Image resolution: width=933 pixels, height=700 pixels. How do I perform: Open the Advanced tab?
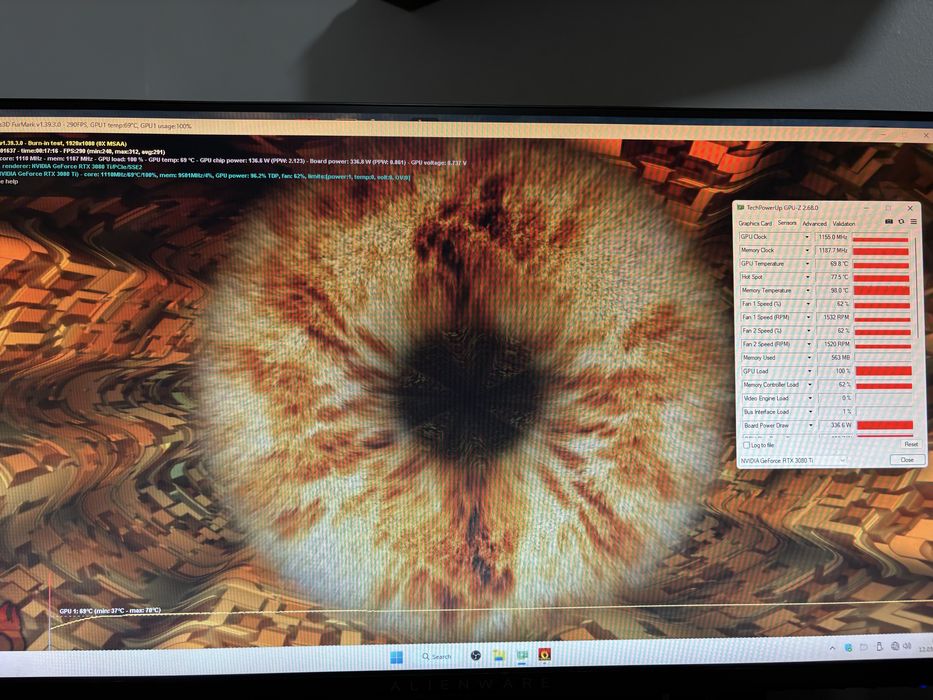(x=814, y=223)
